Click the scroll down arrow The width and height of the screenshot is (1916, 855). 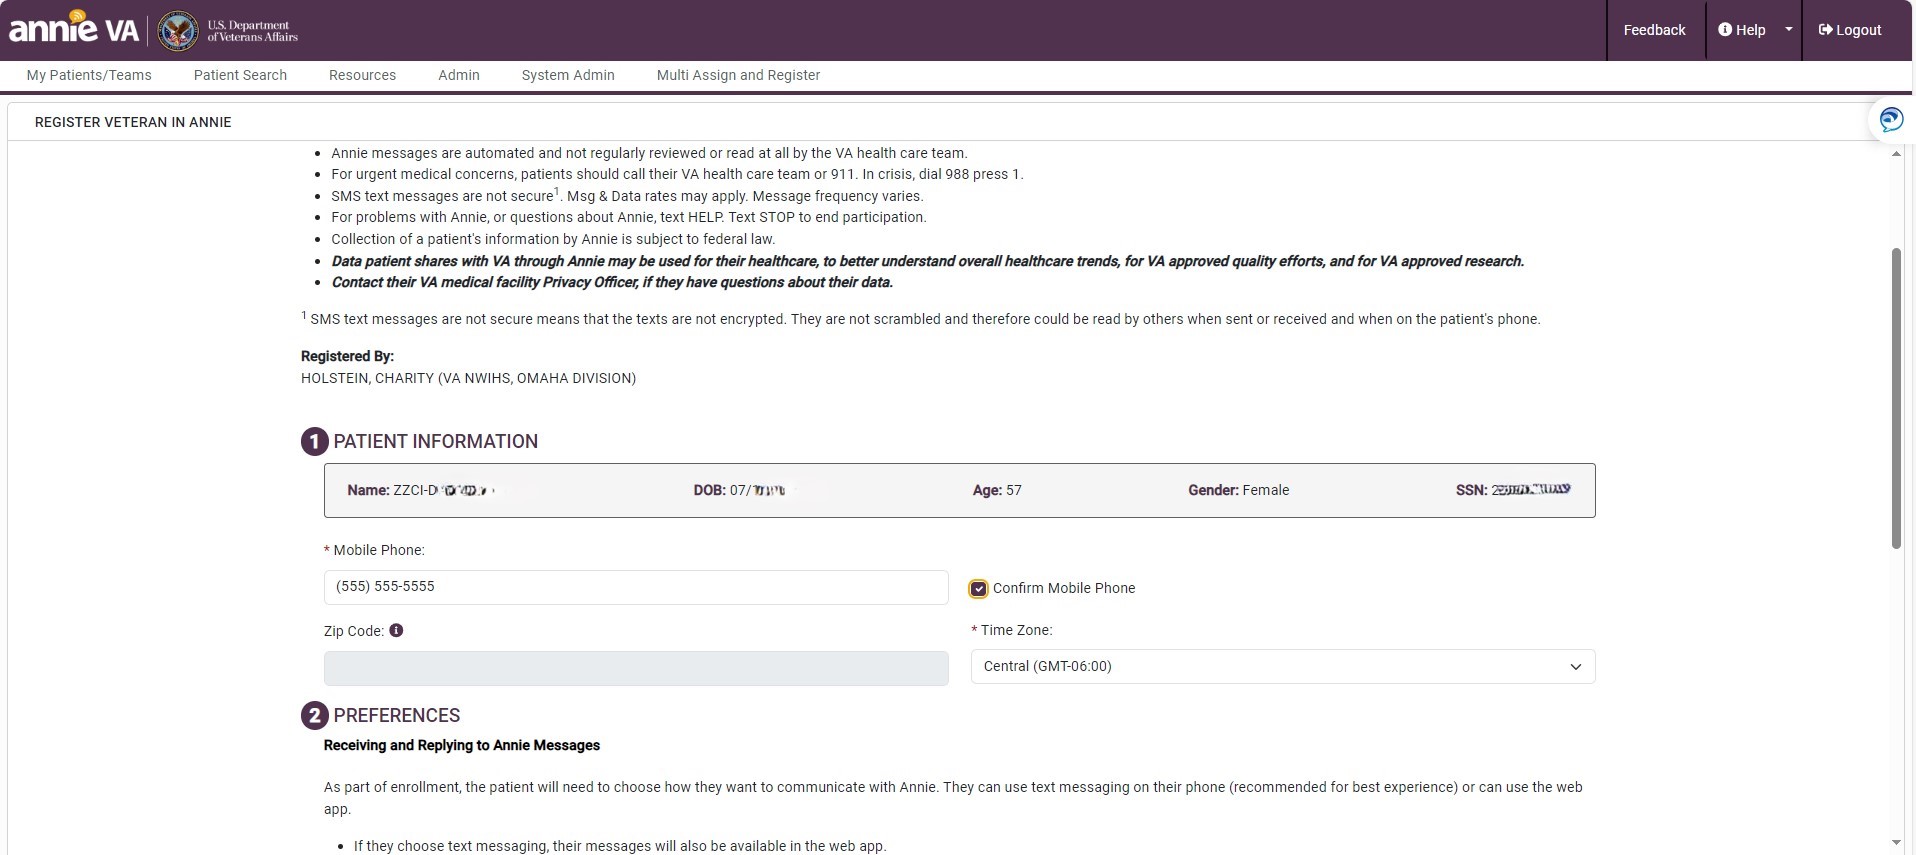pos(1896,843)
